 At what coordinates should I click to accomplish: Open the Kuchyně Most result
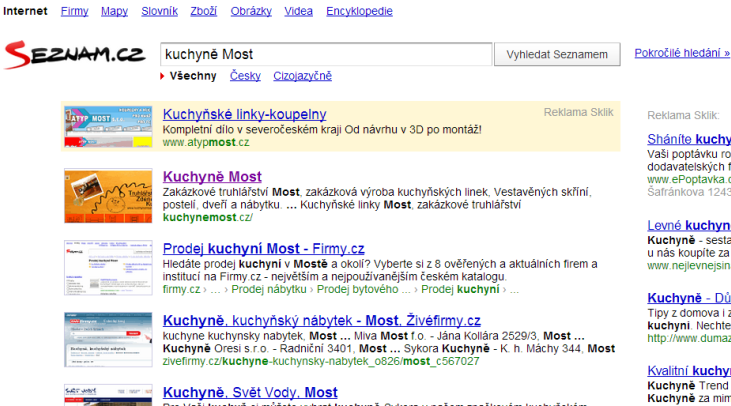(x=212, y=177)
